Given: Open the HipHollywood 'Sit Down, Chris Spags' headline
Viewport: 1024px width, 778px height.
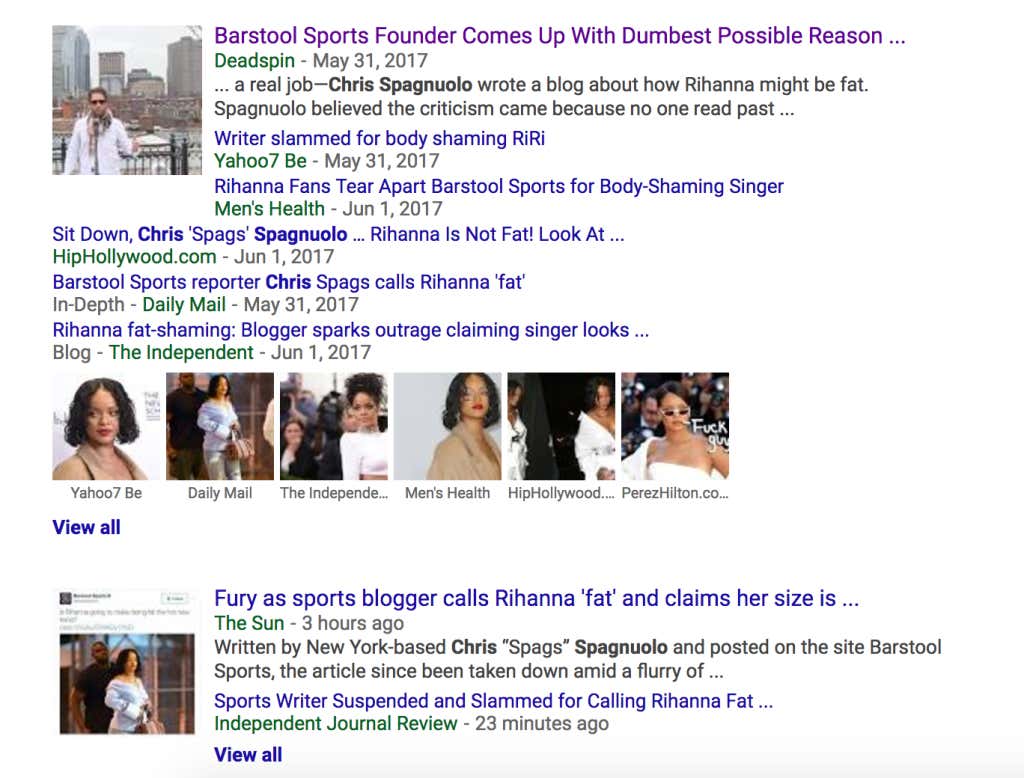Looking at the screenshot, I should point(338,234).
